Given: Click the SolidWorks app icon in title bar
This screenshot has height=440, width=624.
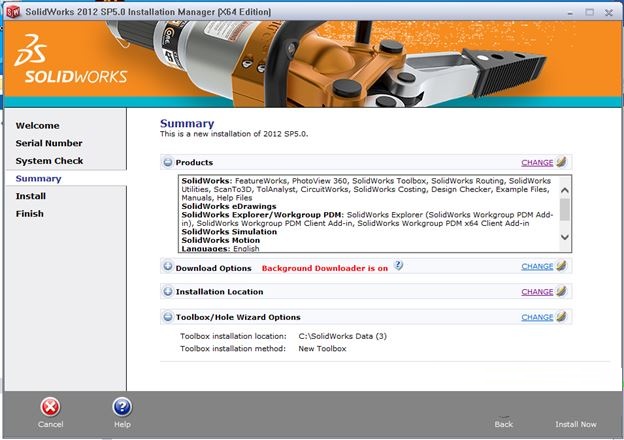Looking at the screenshot, I should [13, 12].
